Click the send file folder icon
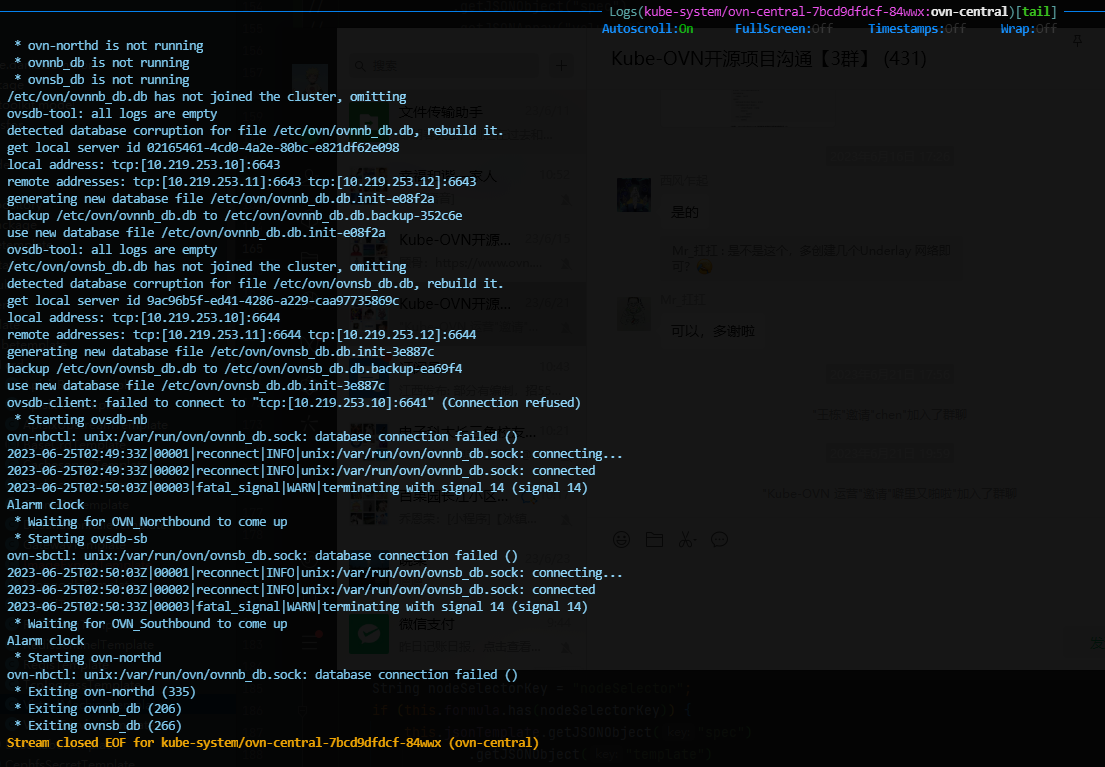 [654, 539]
